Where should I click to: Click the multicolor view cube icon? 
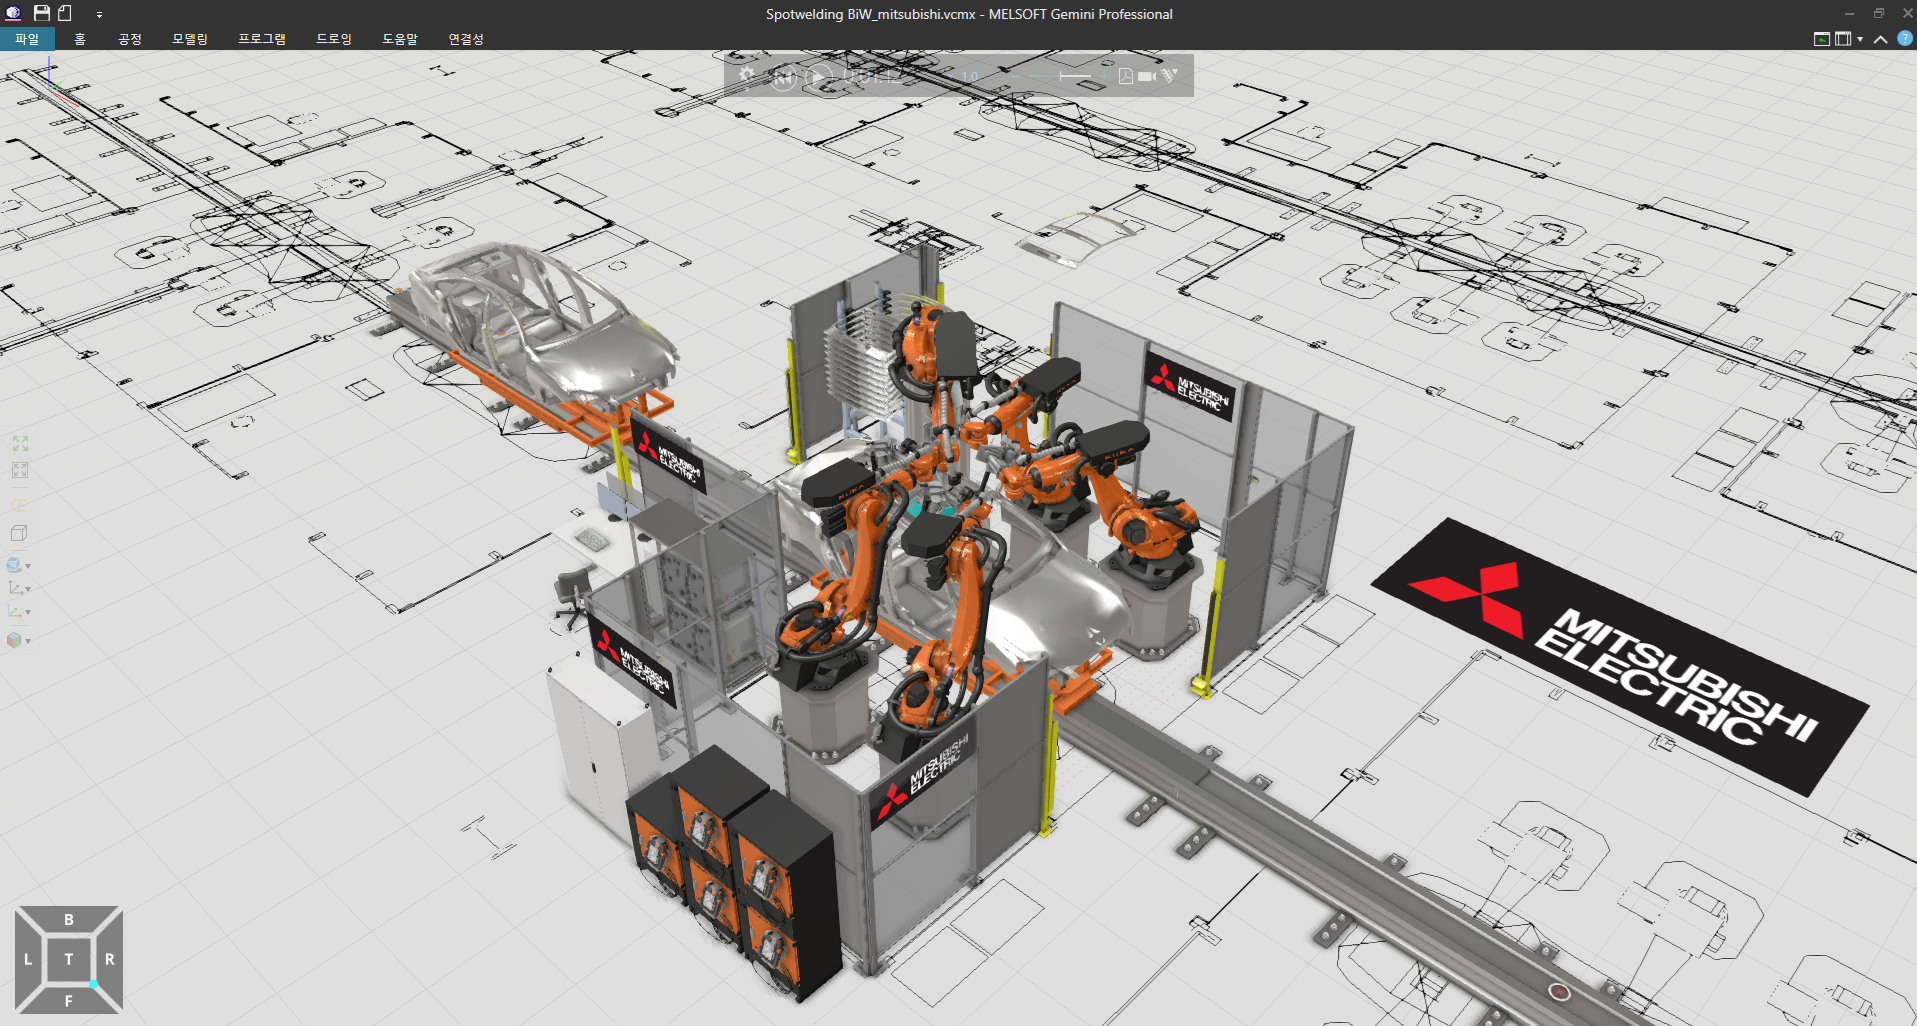point(14,640)
